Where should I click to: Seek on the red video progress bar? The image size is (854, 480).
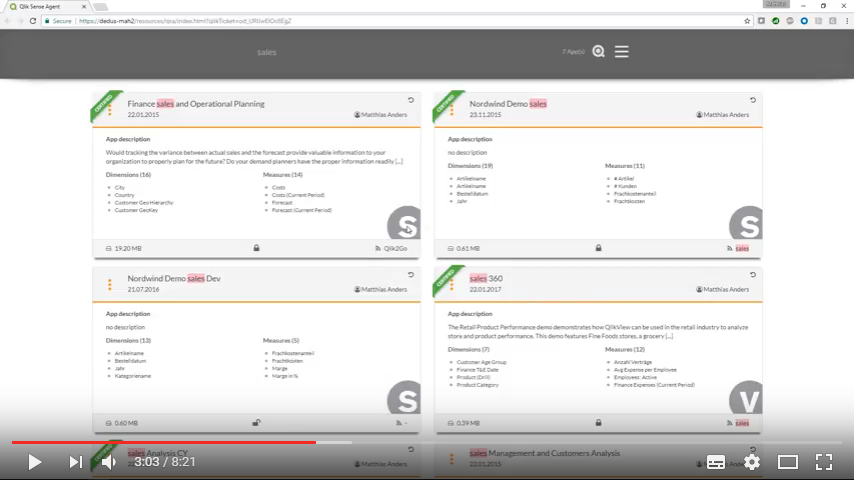163,442
